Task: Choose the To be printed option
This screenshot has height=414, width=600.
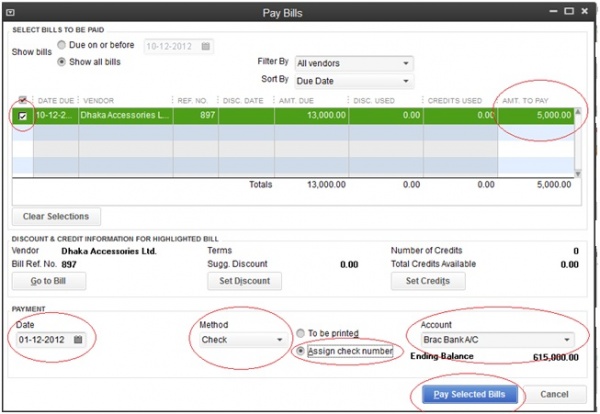Action: click(x=300, y=333)
